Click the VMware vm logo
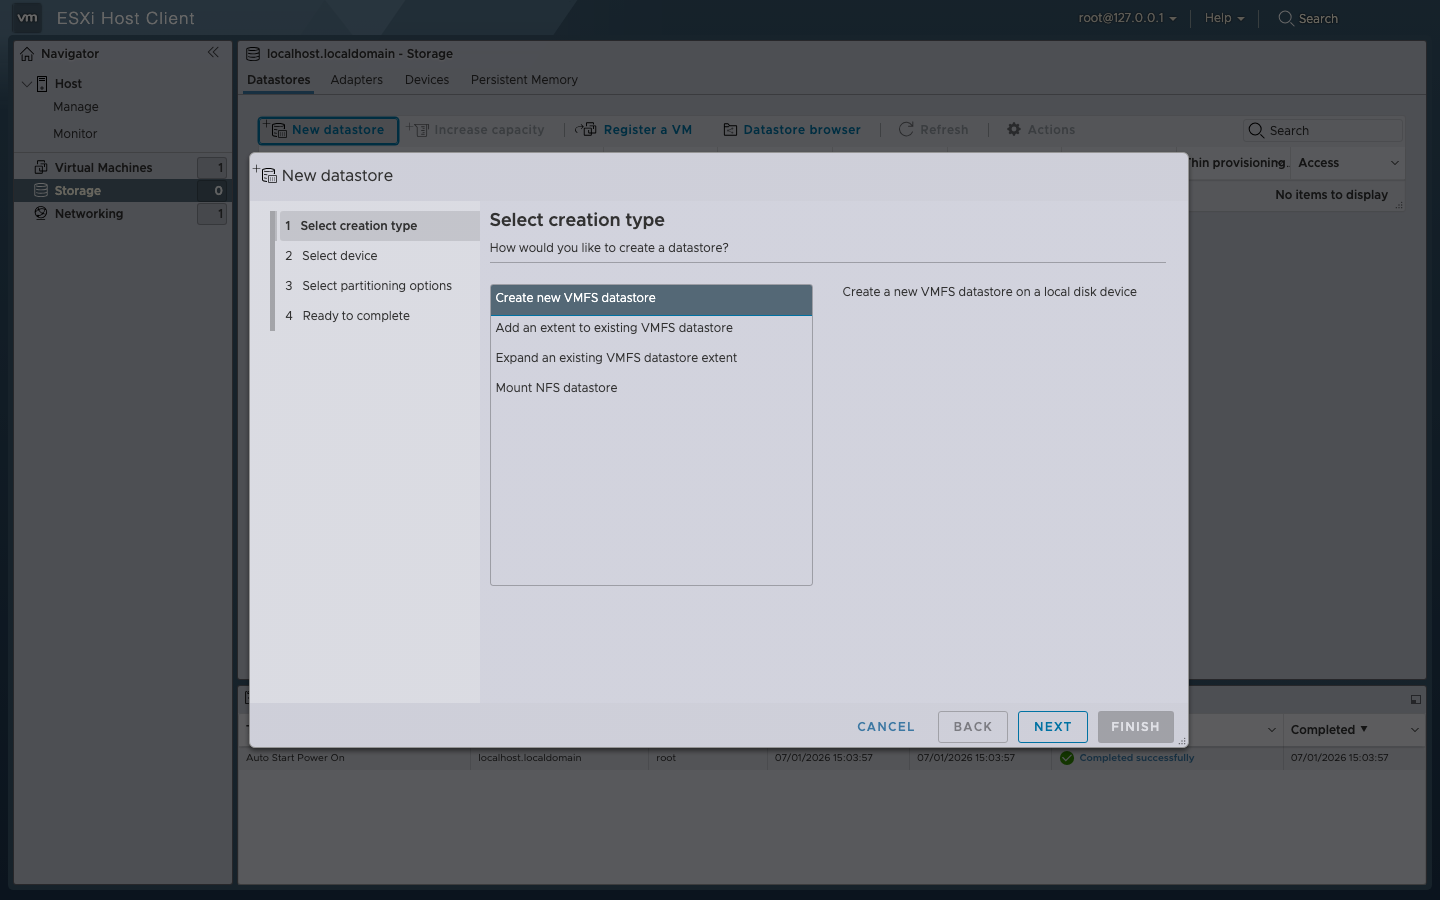Image resolution: width=1440 pixels, height=900 pixels. coord(27,18)
